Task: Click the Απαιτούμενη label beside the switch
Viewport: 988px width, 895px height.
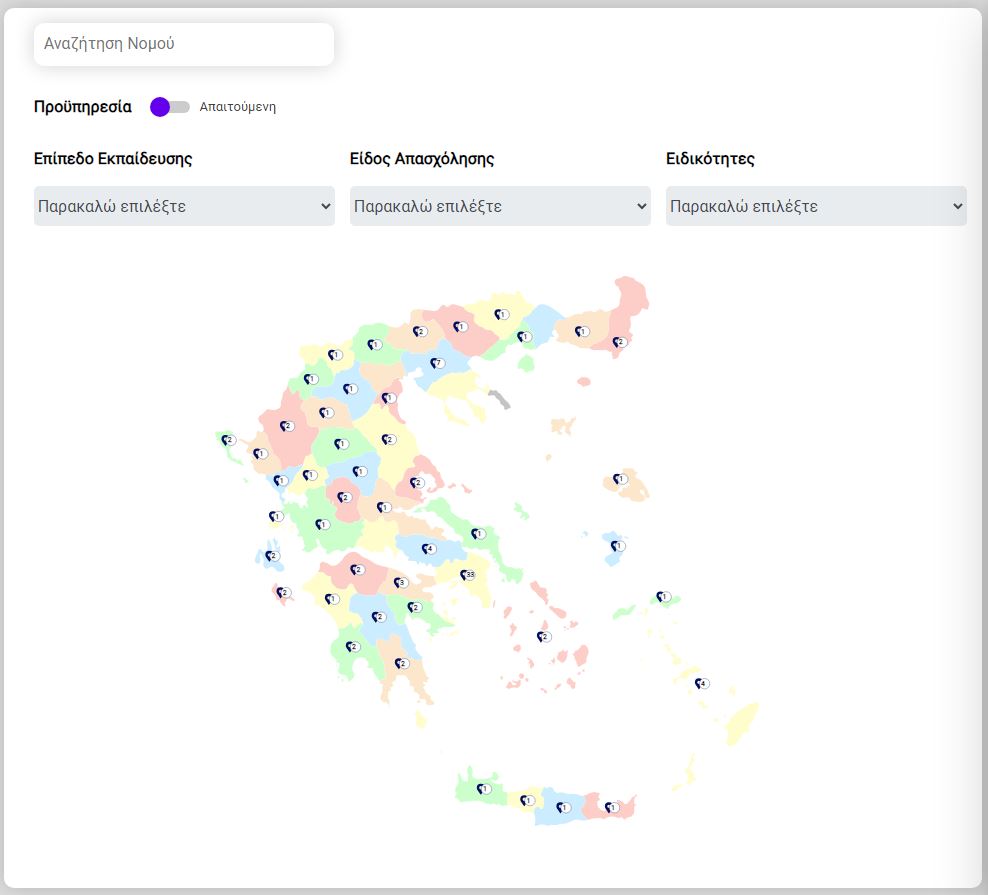Action: [238, 107]
